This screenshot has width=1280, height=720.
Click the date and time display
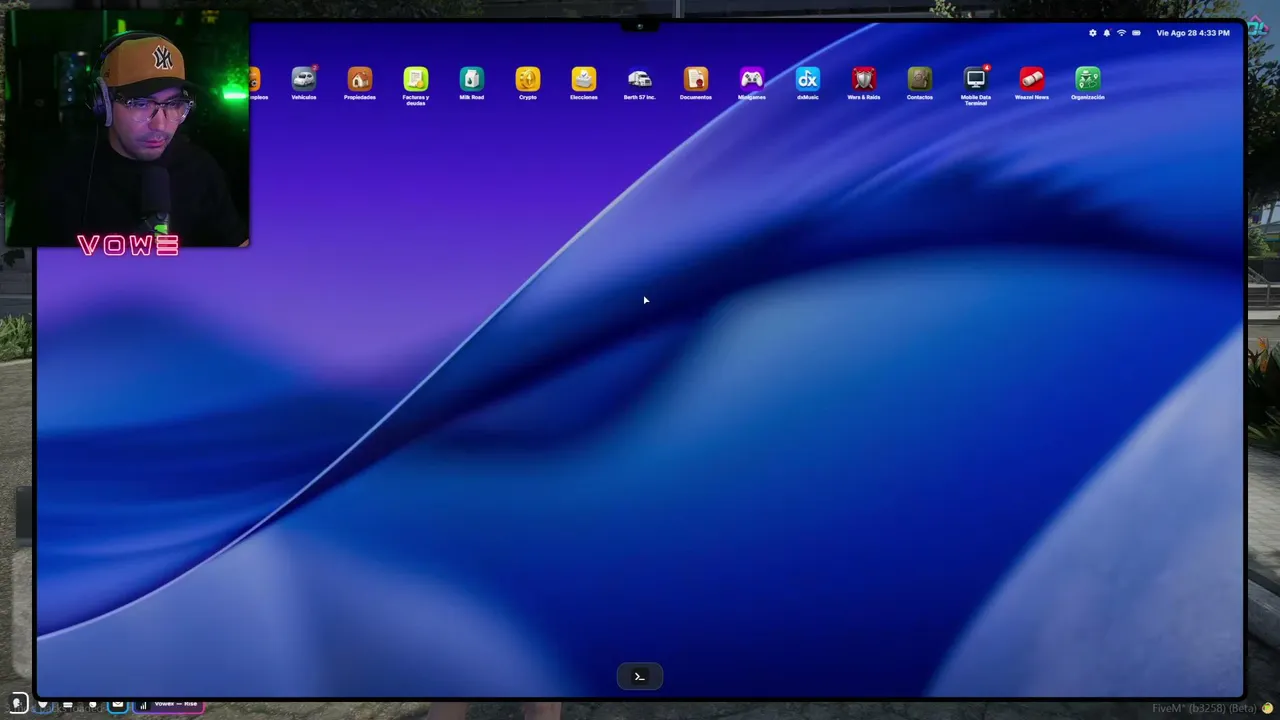1193,33
